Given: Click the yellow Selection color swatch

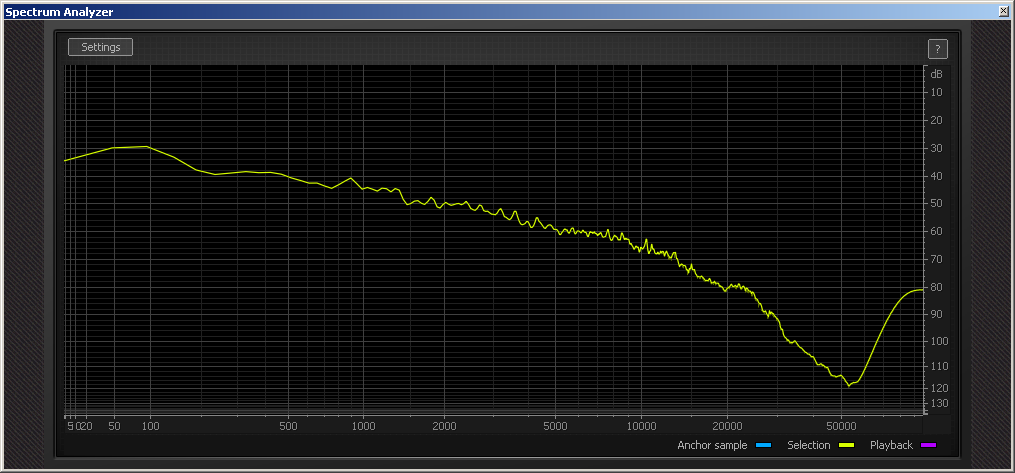Looking at the screenshot, I should 846,445.
